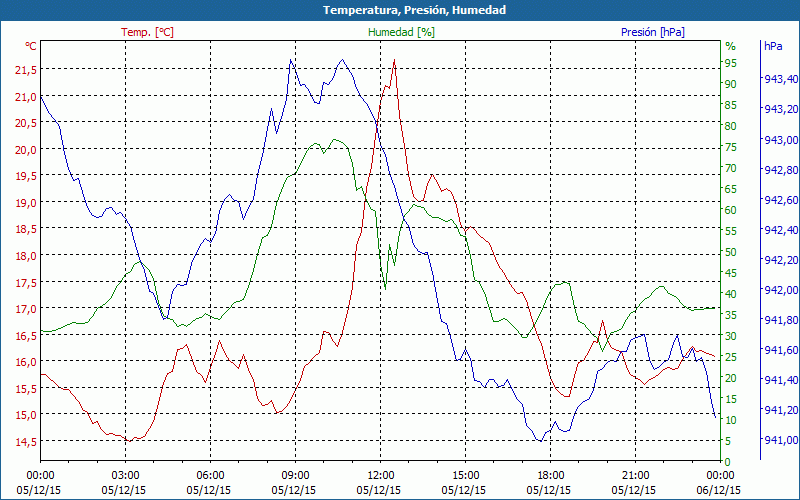The image size is (800, 500).
Task: Click temperature axis value '14,5'
Action: (26, 441)
